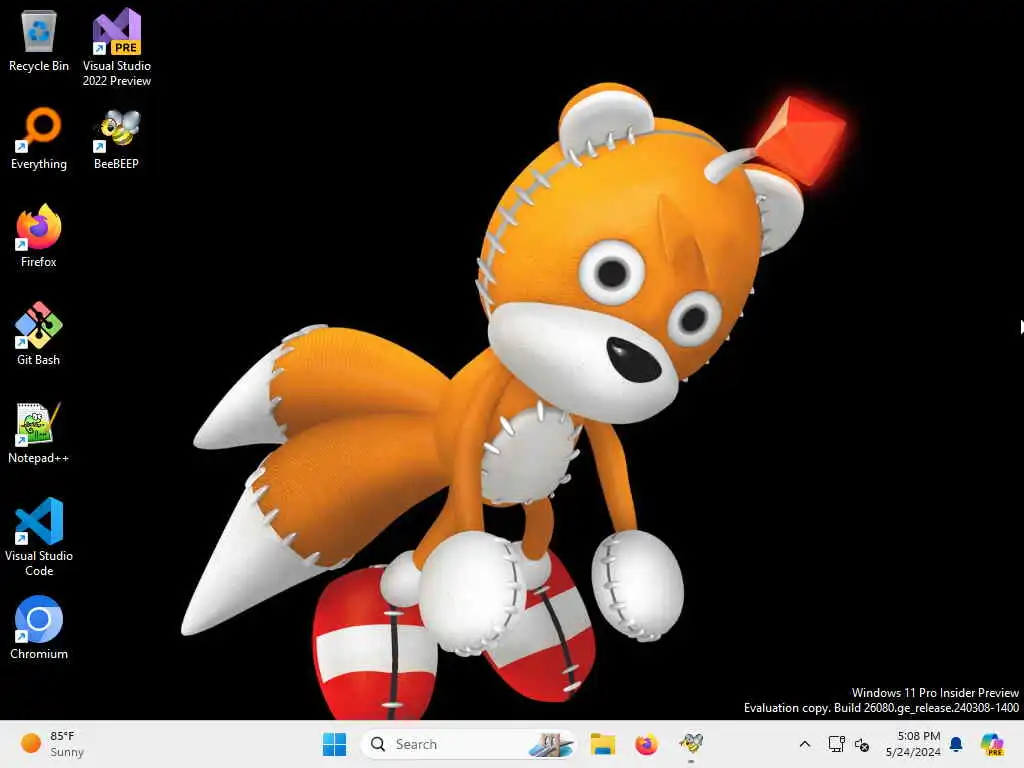Open the muted volume tray icon
The height and width of the screenshot is (768, 1024).
(862, 744)
